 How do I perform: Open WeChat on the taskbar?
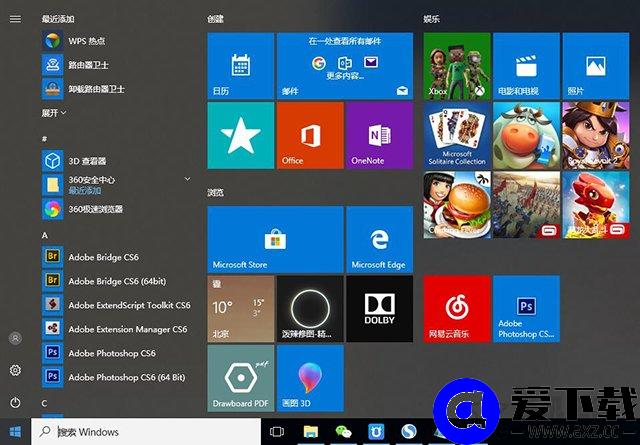click(343, 432)
